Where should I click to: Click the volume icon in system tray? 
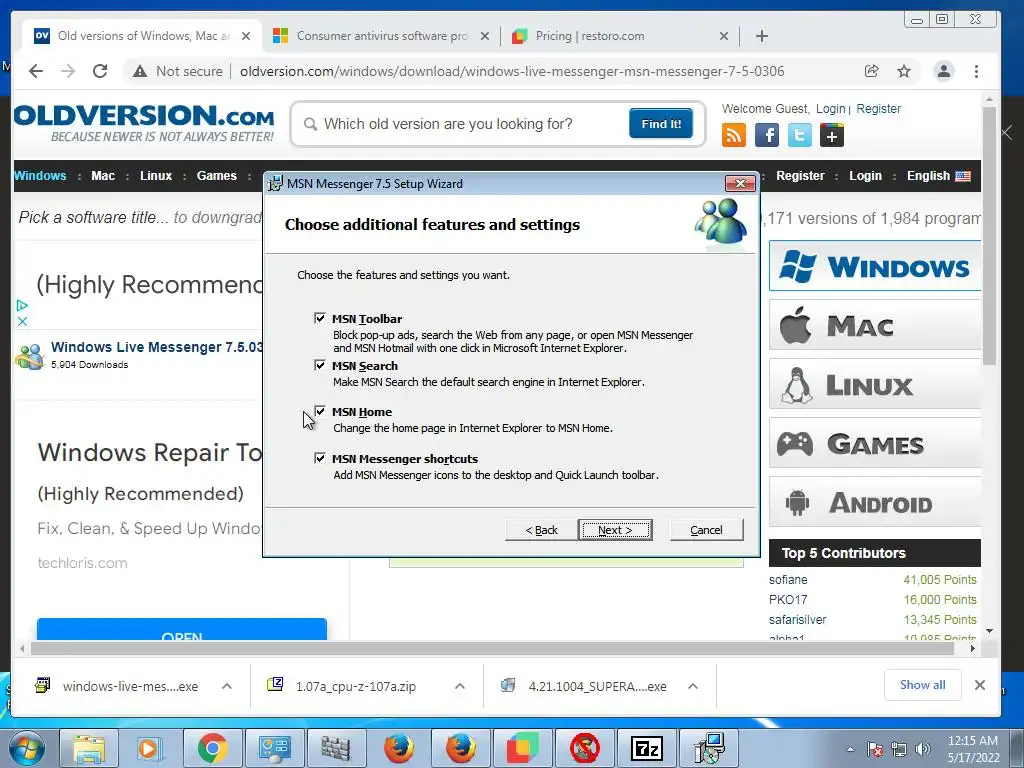point(922,749)
